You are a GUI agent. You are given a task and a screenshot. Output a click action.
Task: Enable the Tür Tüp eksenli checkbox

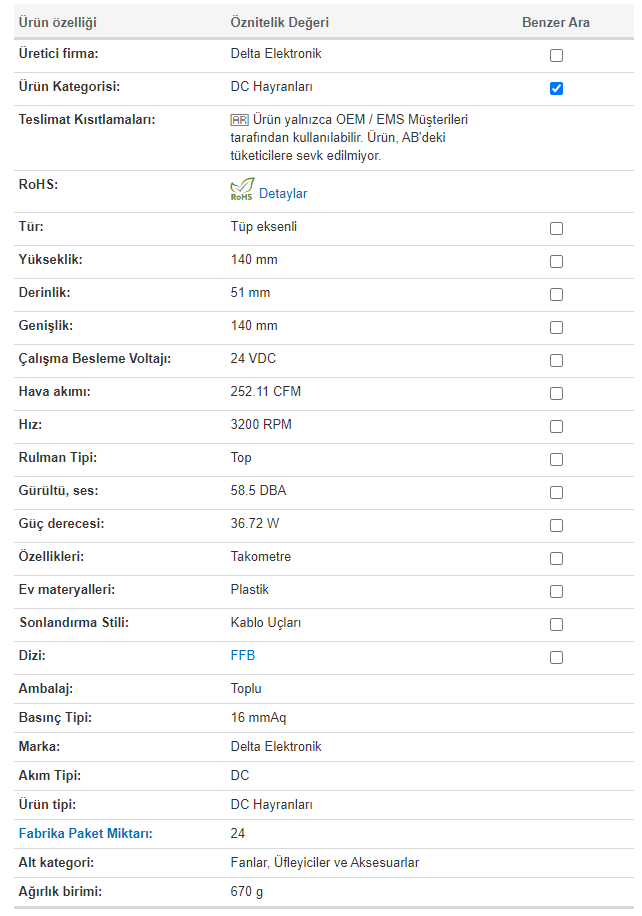click(x=556, y=228)
